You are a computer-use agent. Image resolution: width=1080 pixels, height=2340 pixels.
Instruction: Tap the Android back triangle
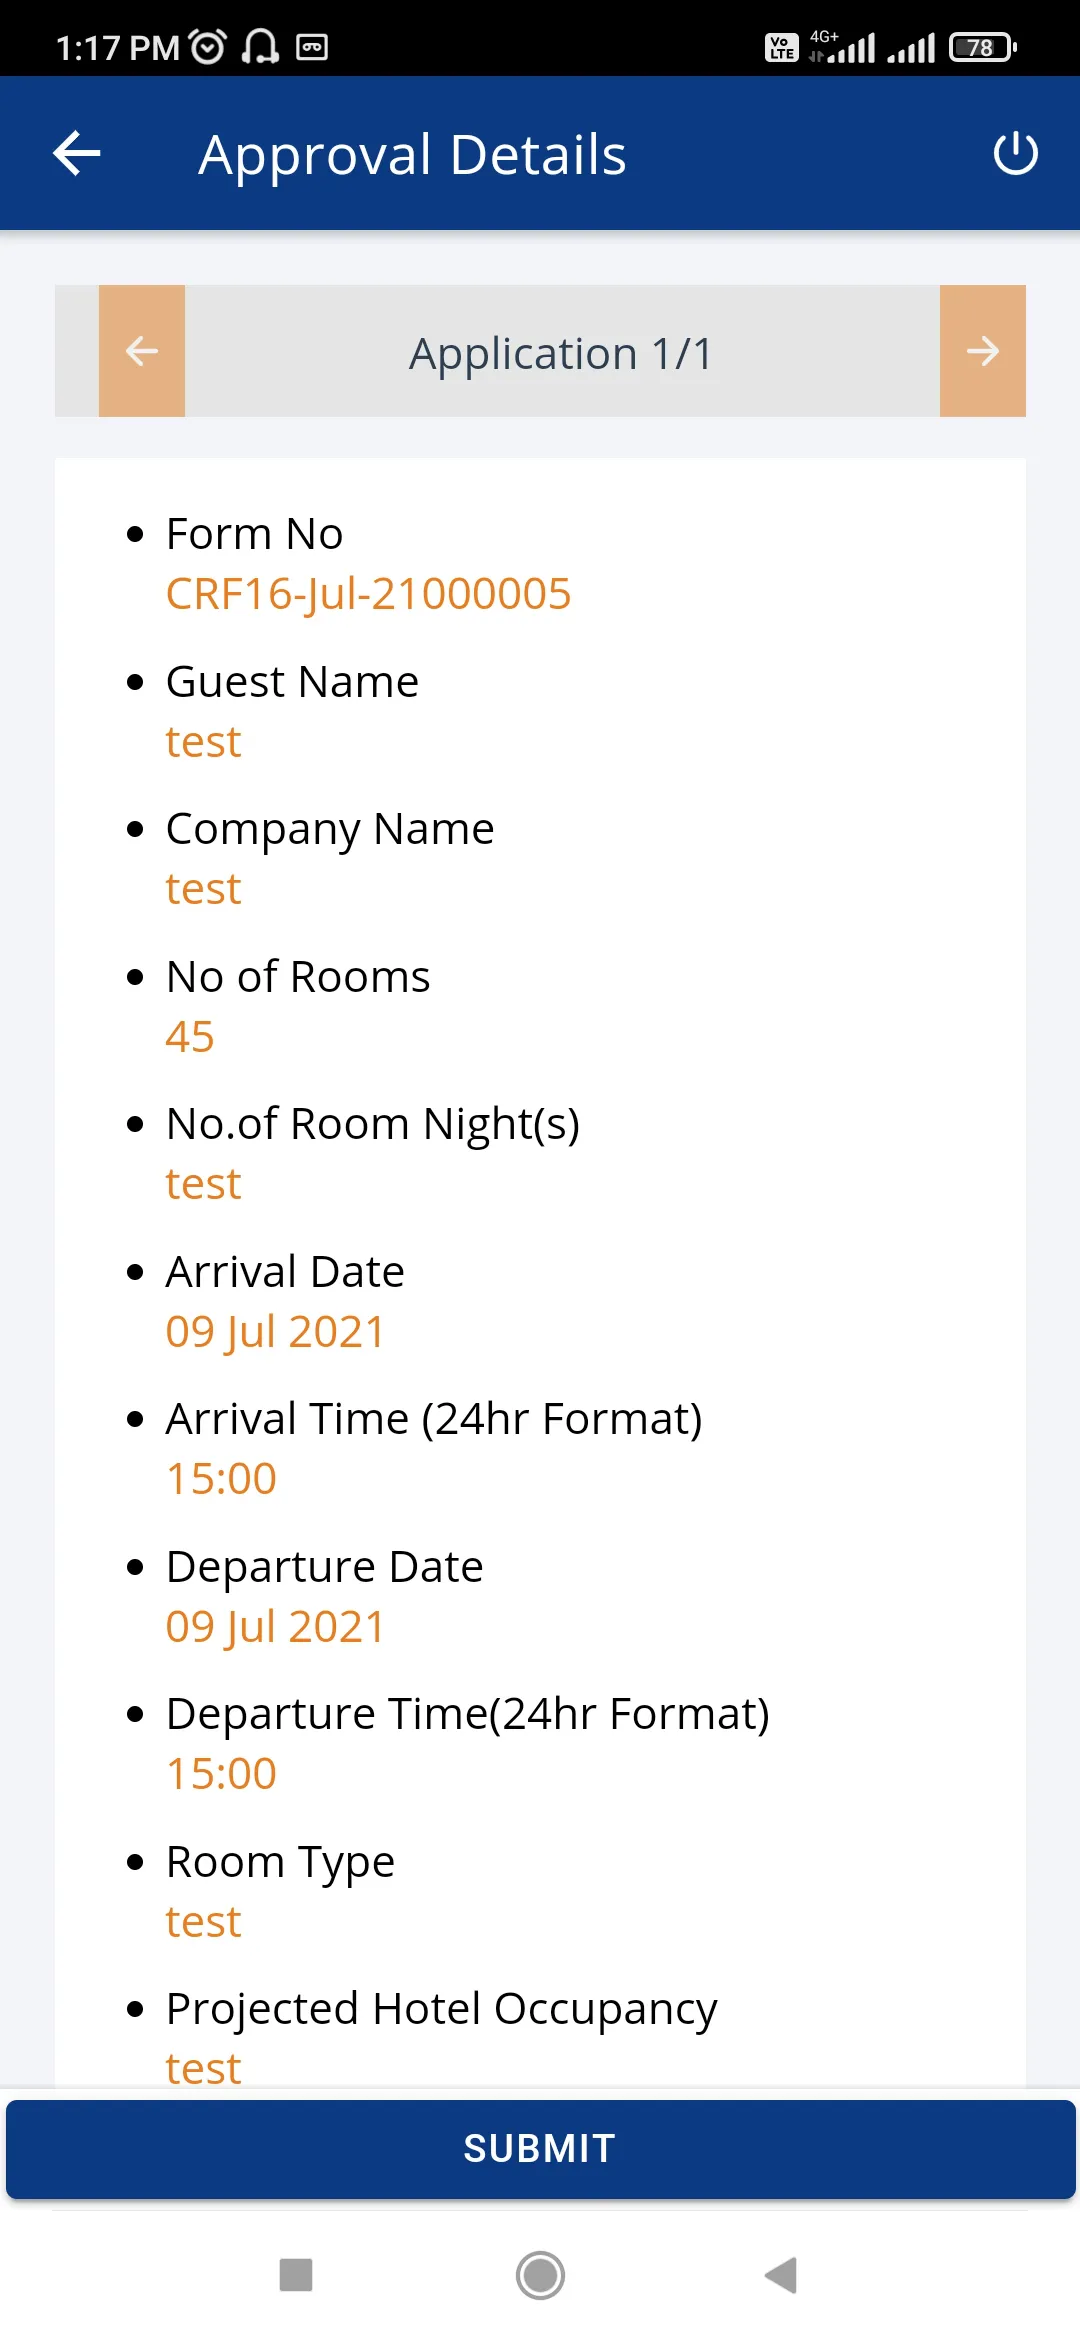point(781,2275)
